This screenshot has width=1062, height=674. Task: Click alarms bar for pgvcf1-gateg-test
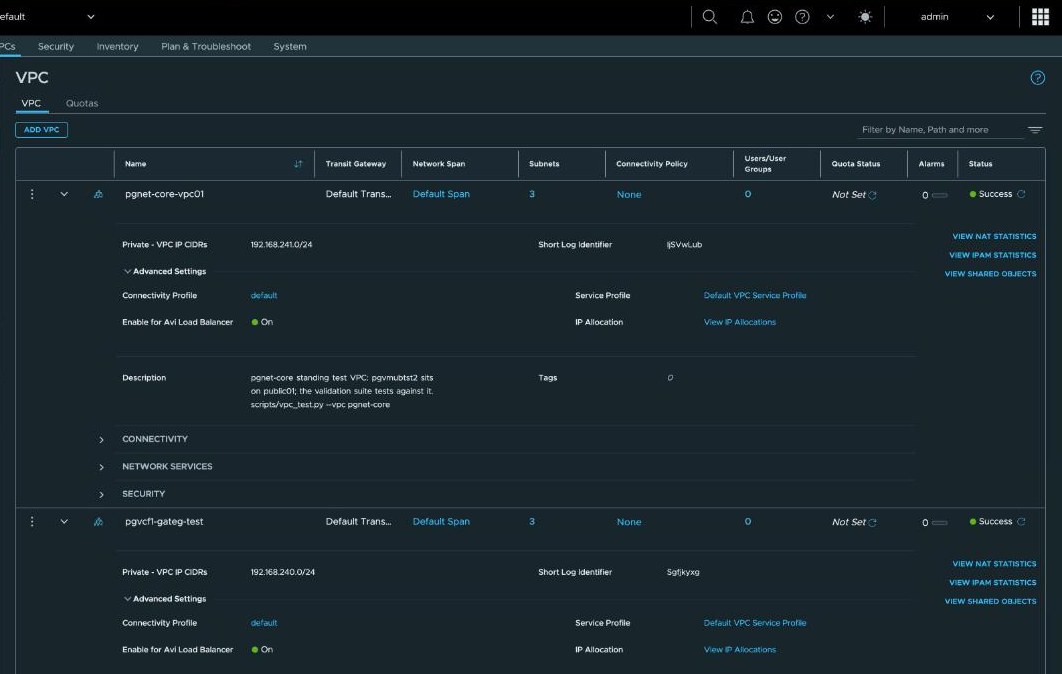[939, 523]
